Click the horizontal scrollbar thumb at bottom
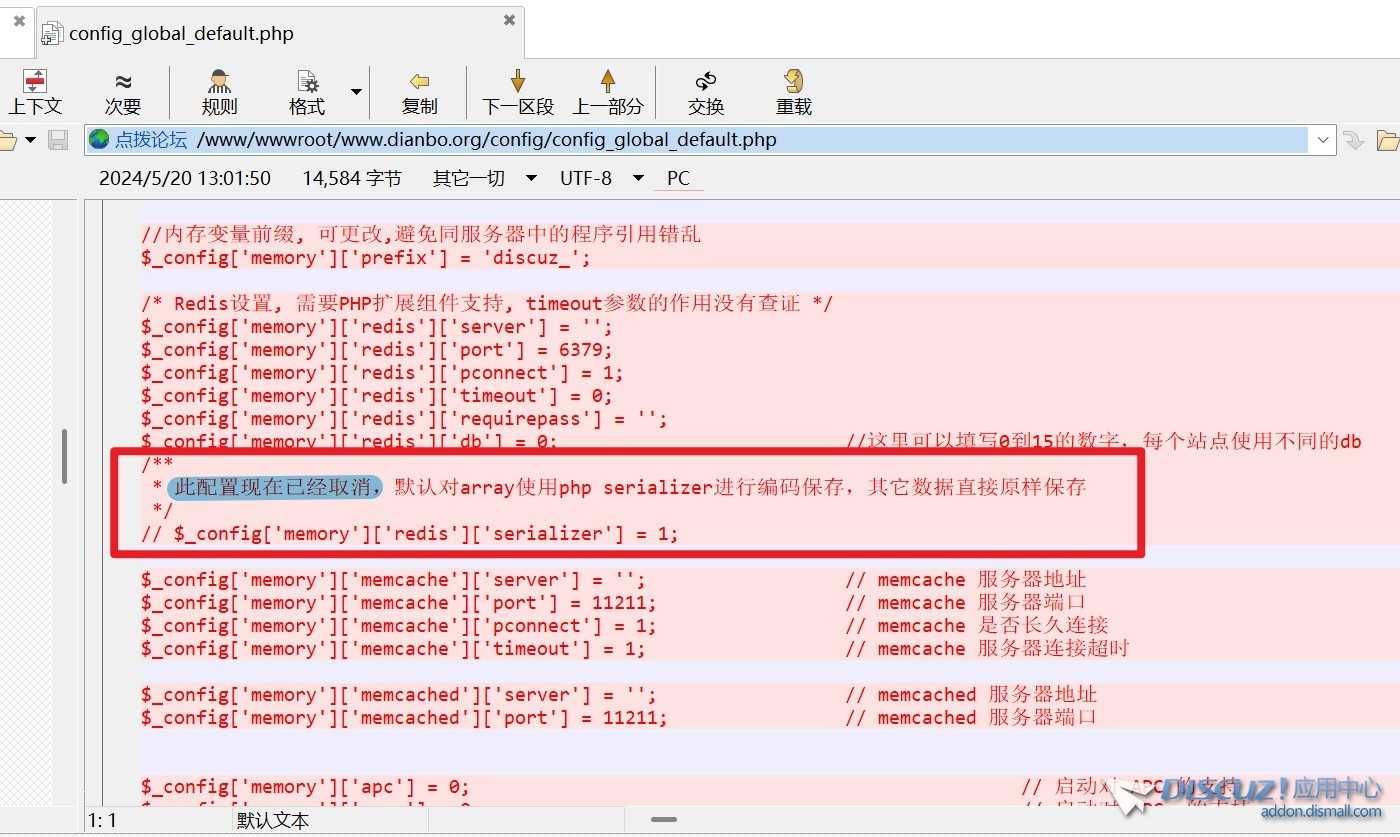1400x837 pixels. coord(664,819)
